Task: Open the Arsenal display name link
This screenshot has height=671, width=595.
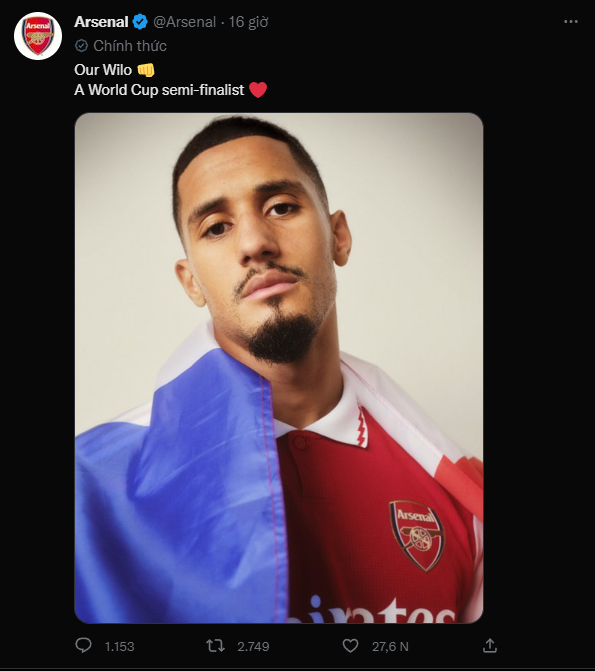Action: 101,21
